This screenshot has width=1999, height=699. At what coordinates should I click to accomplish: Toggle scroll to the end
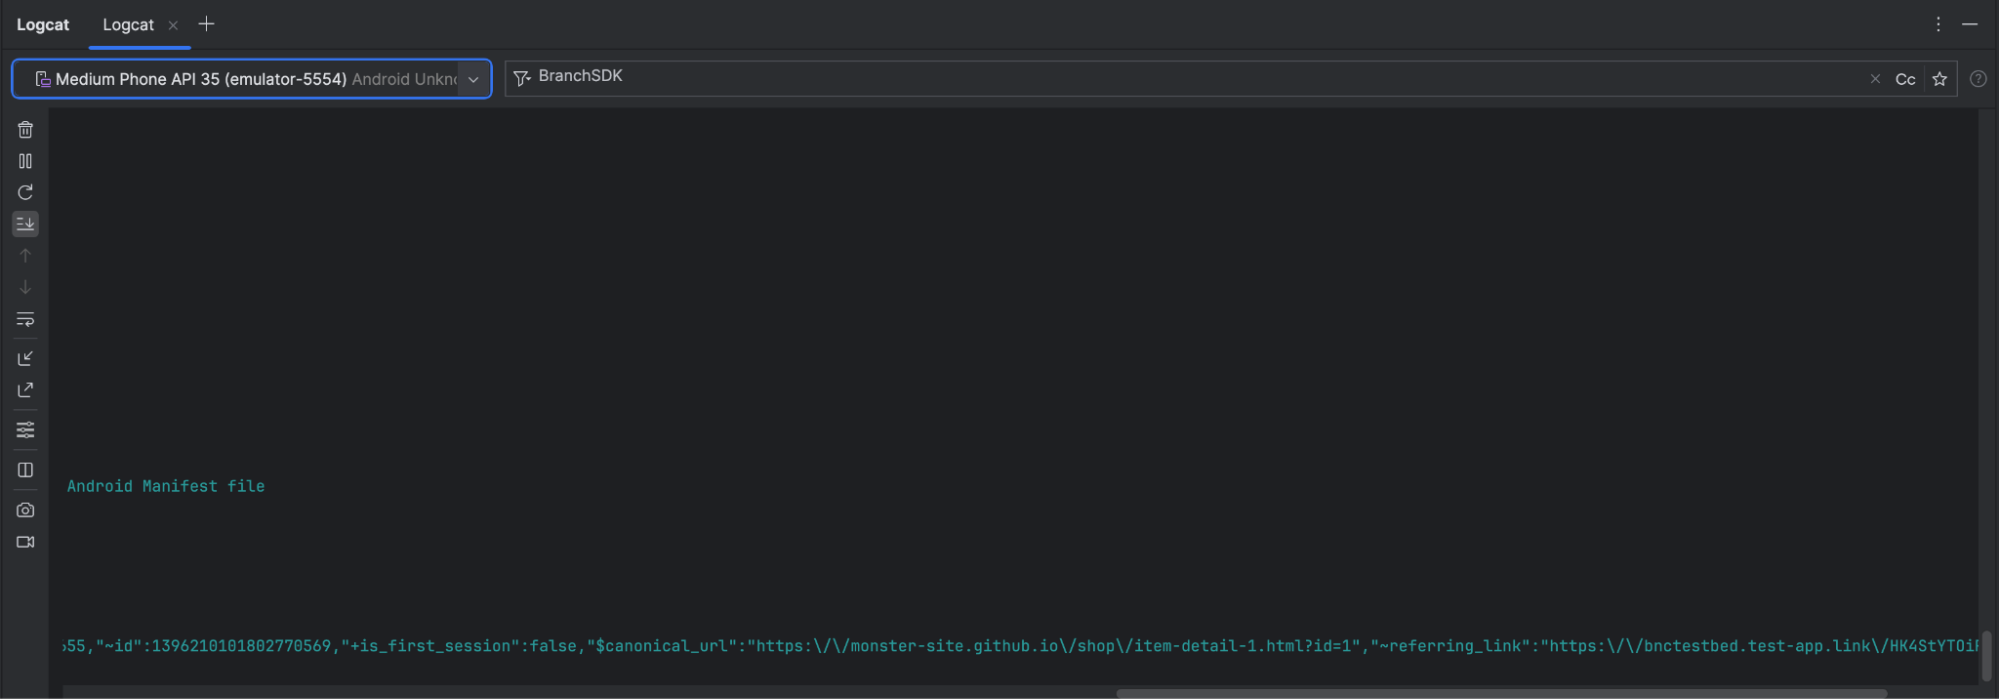click(25, 224)
